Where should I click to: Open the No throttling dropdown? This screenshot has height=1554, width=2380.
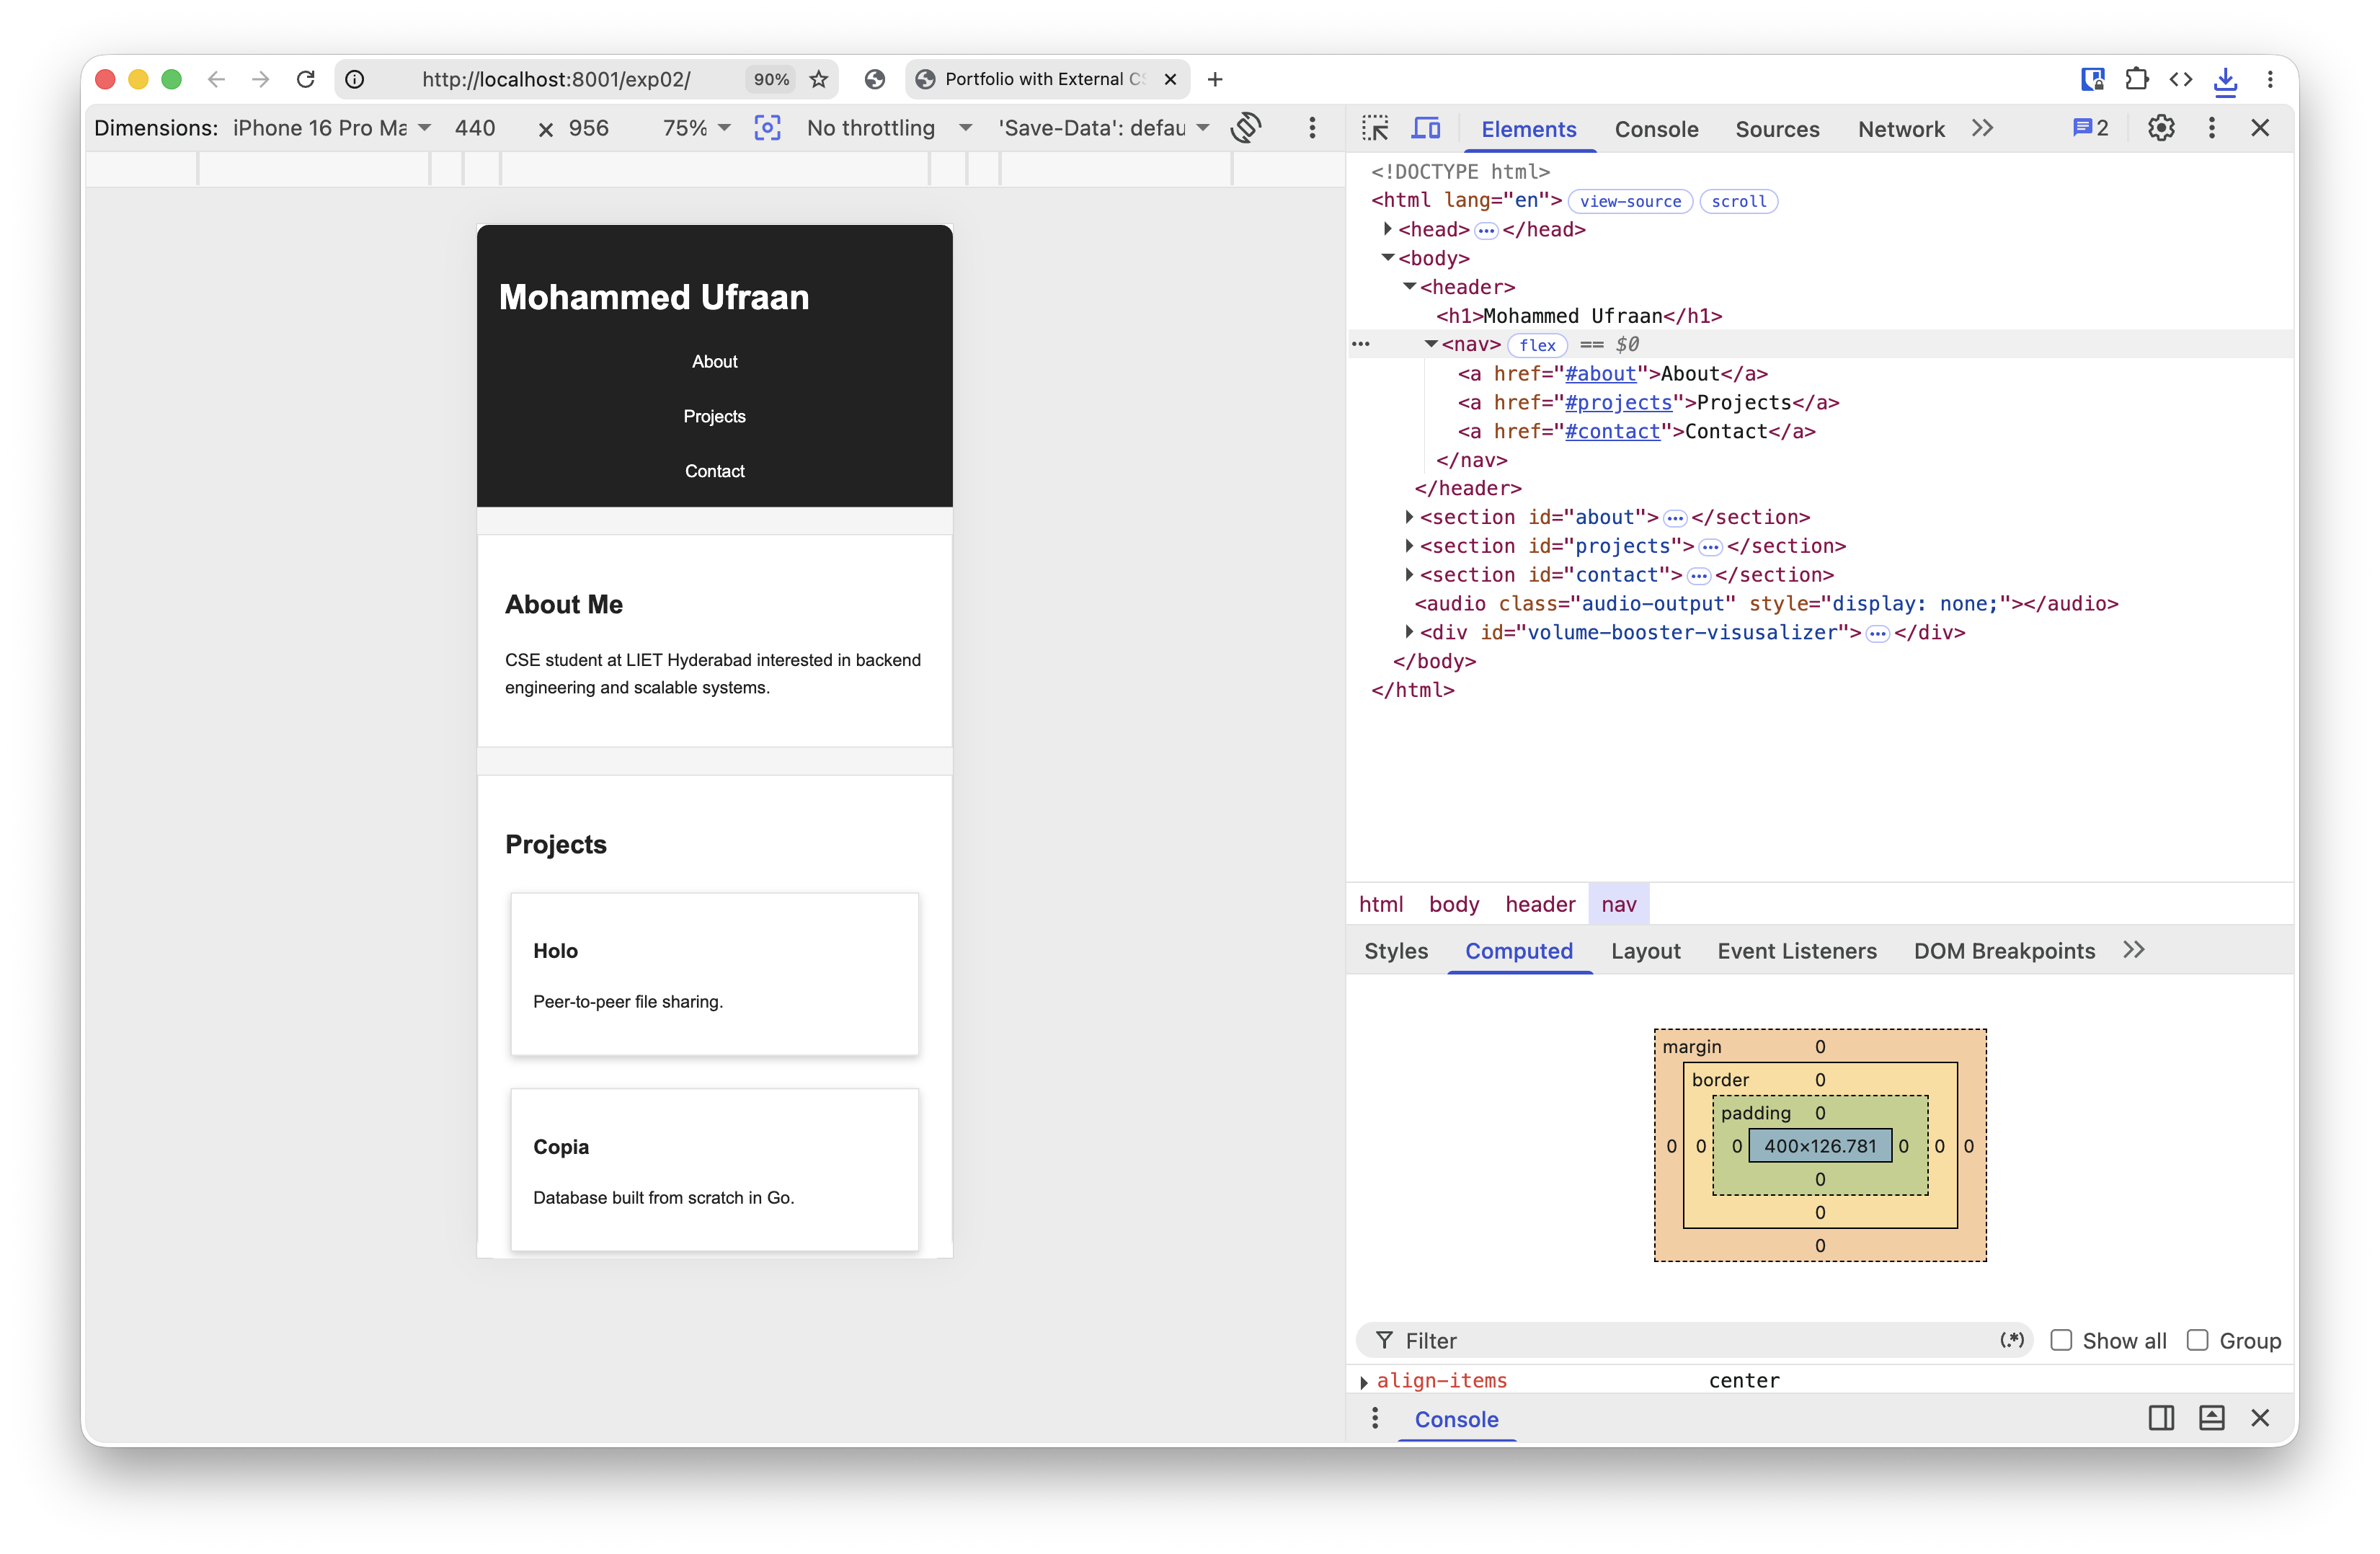[x=889, y=128]
